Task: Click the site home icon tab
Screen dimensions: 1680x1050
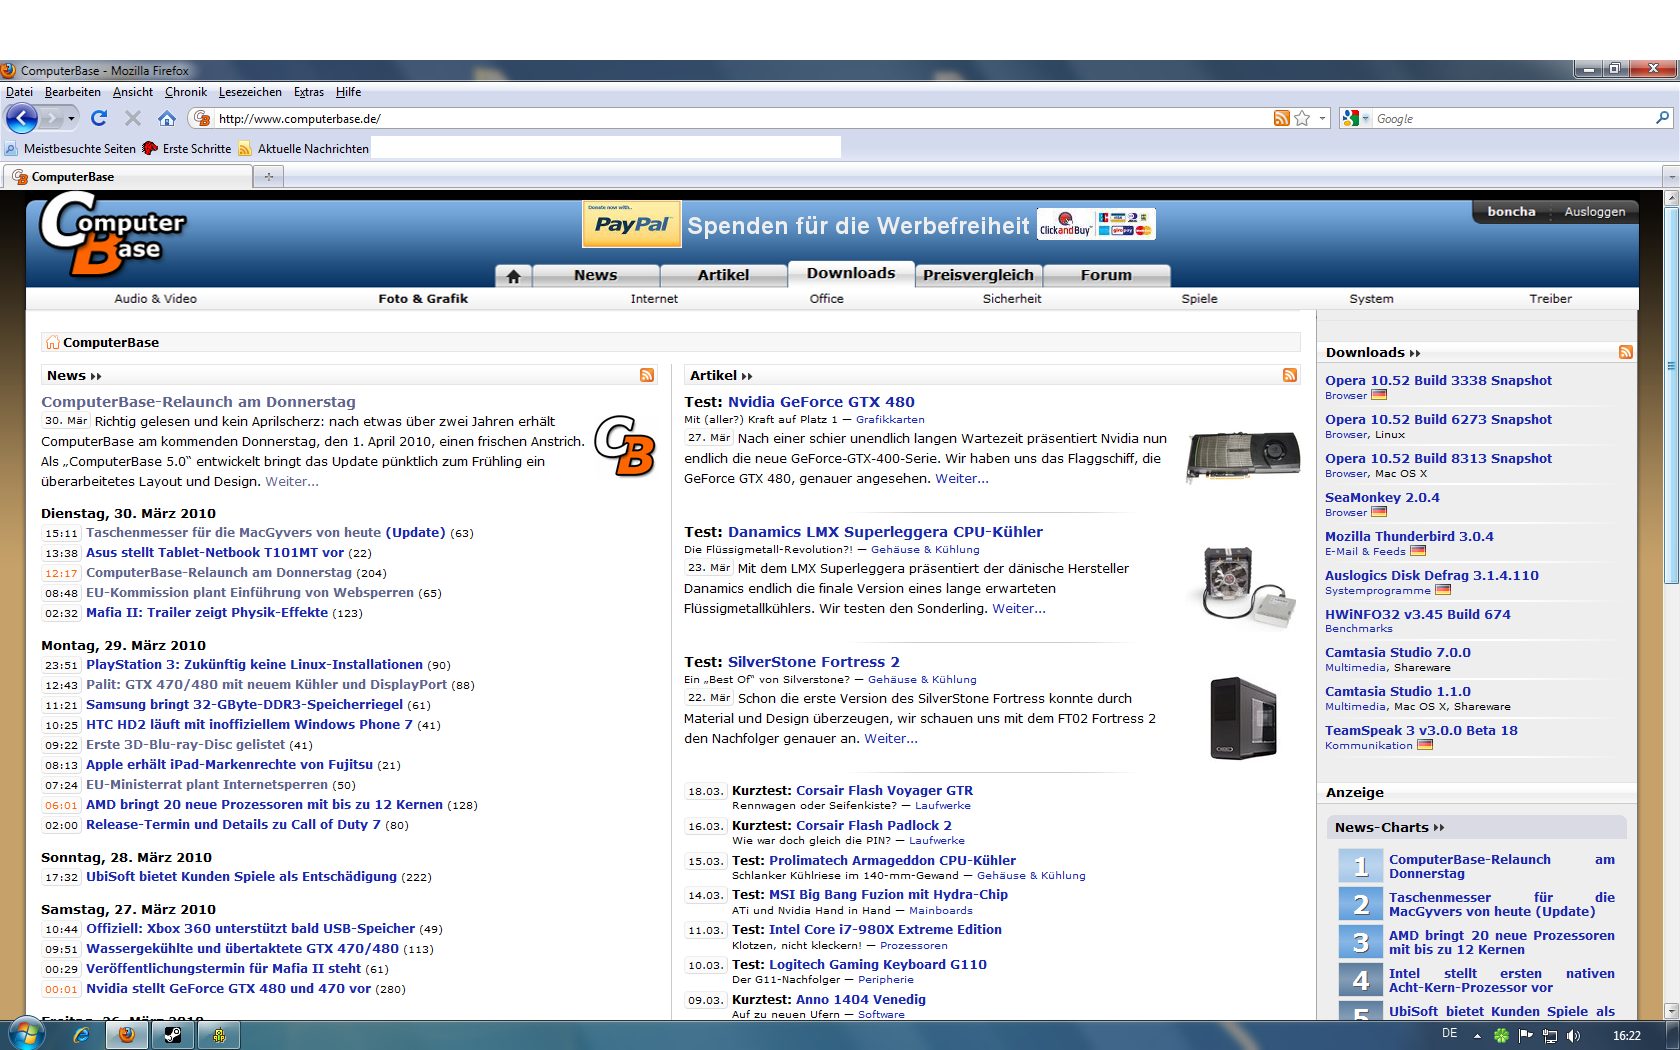Action: coord(513,276)
